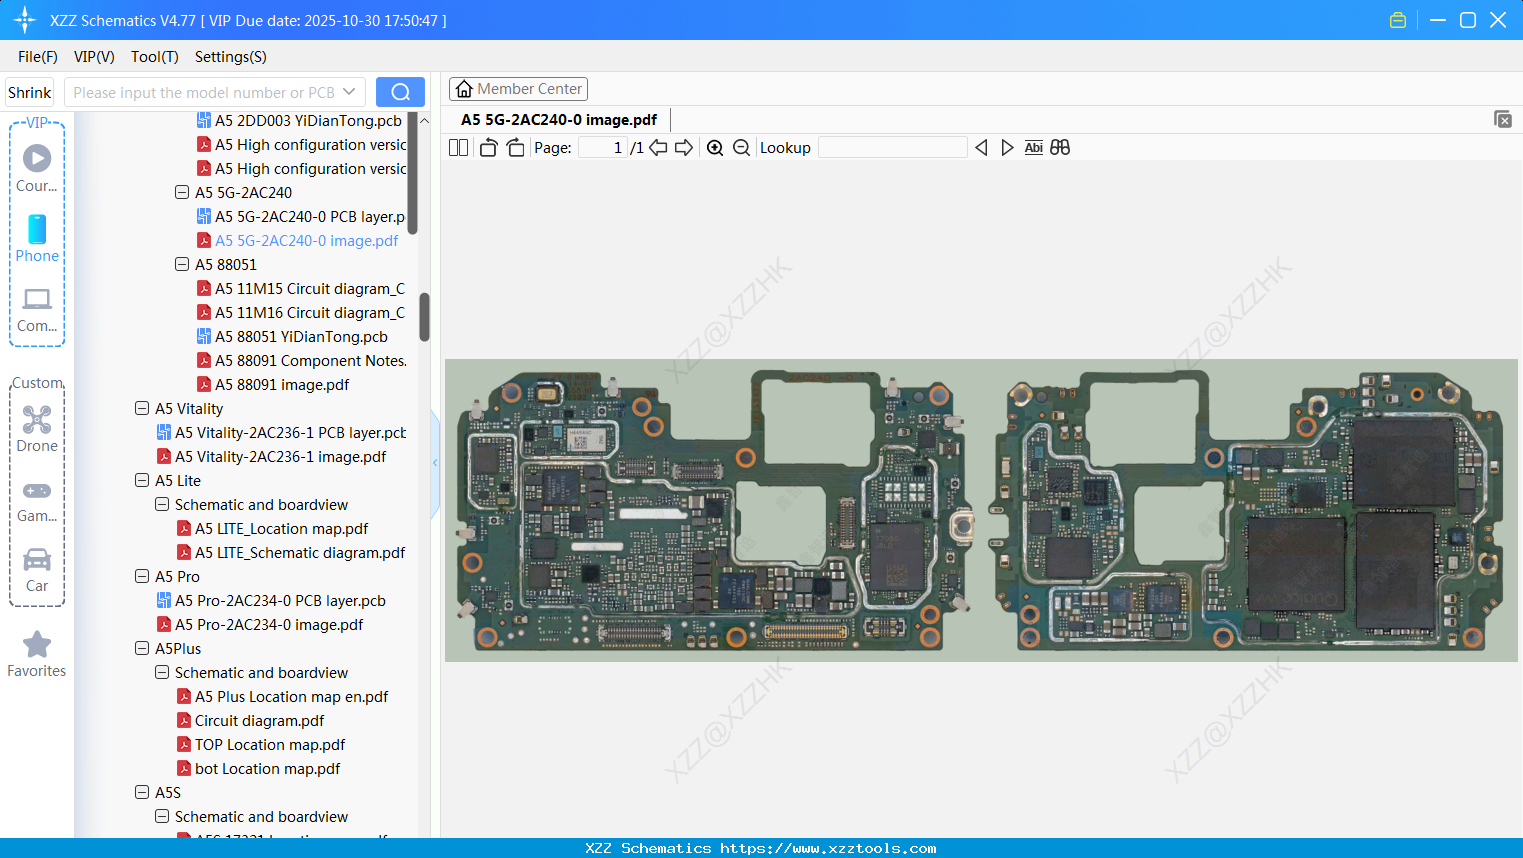Click the file tree vertical scrollbar thumb

pos(424,316)
